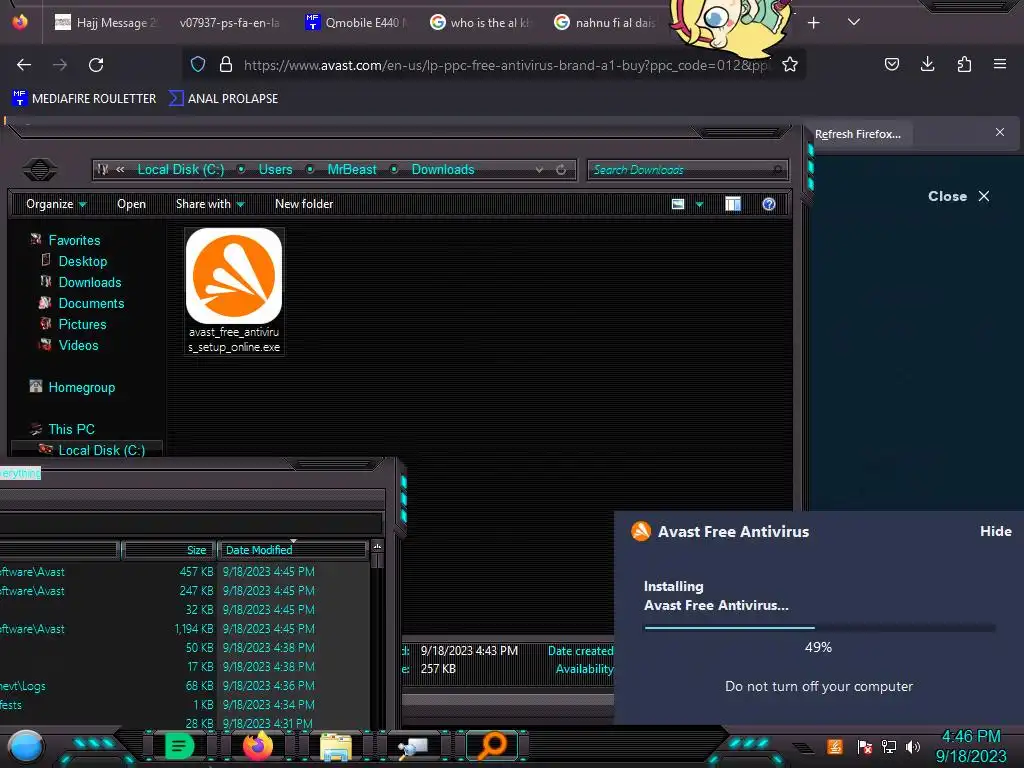Switch to the 'who is the al' Google tab
The height and width of the screenshot is (768, 1024).
(480, 23)
